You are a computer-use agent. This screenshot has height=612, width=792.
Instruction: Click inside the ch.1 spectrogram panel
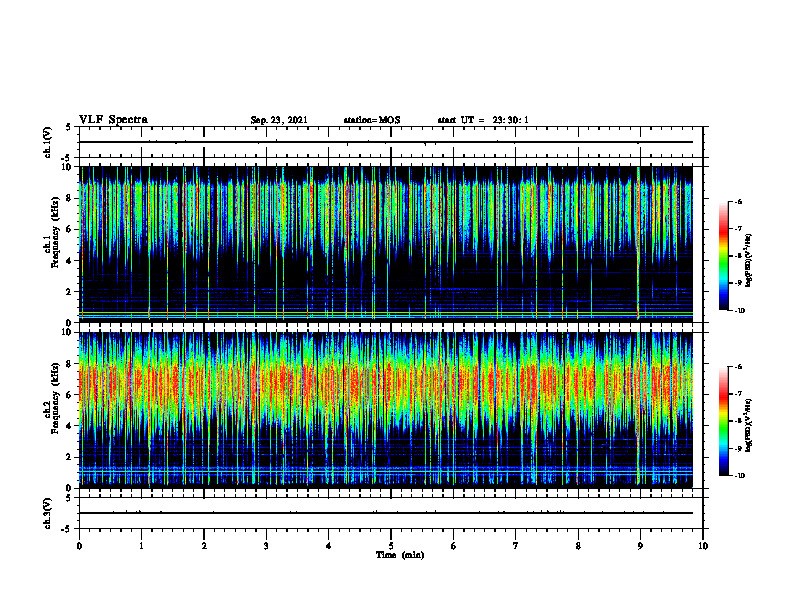(x=386, y=244)
